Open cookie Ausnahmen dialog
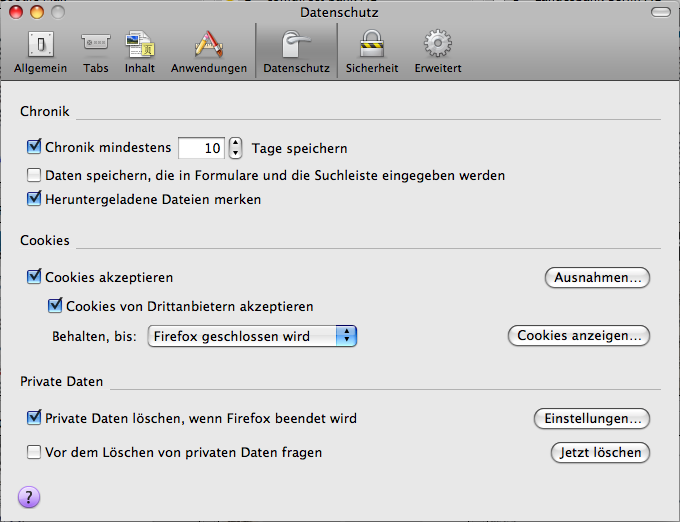Screen dimensions: 680x522 pyautogui.click(x=597, y=277)
